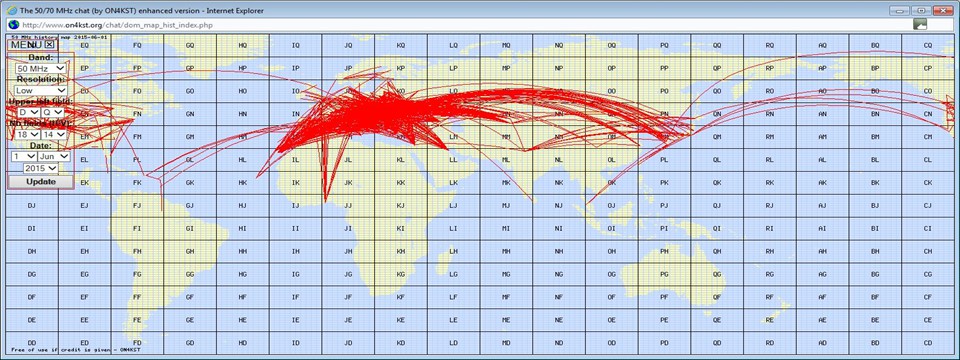
Task: Click the Internet Explorer logo in title bar
Action: click(x=11, y=9)
